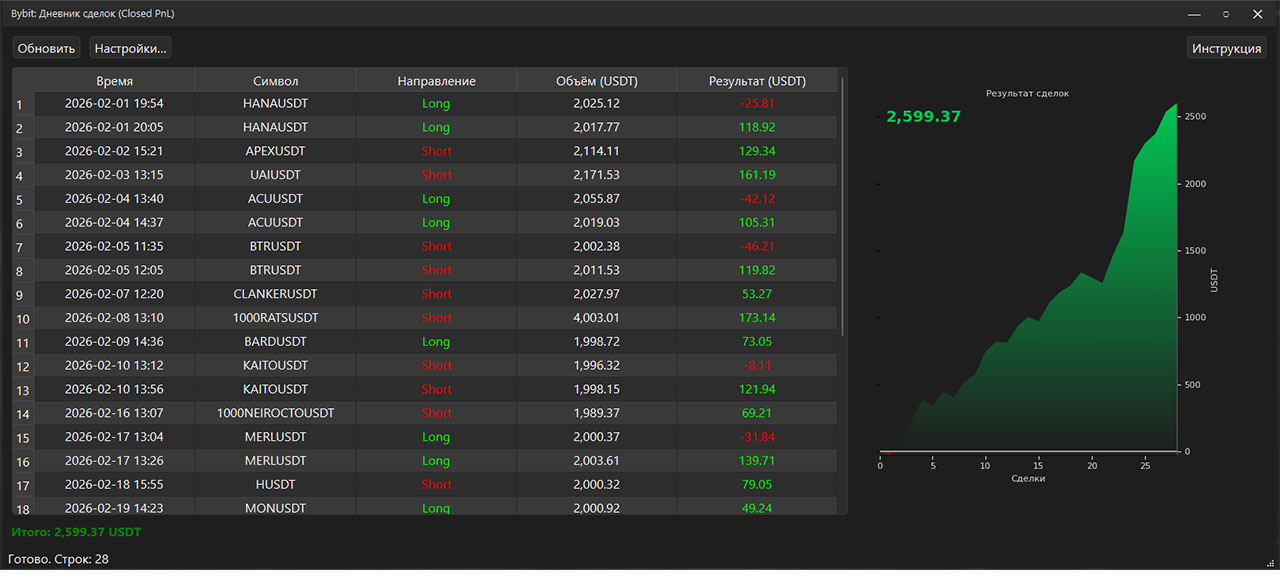Maximize the Bybit trade journal window
Image resolution: width=1280 pixels, height=580 pixels.
[x=1225, y=14]
